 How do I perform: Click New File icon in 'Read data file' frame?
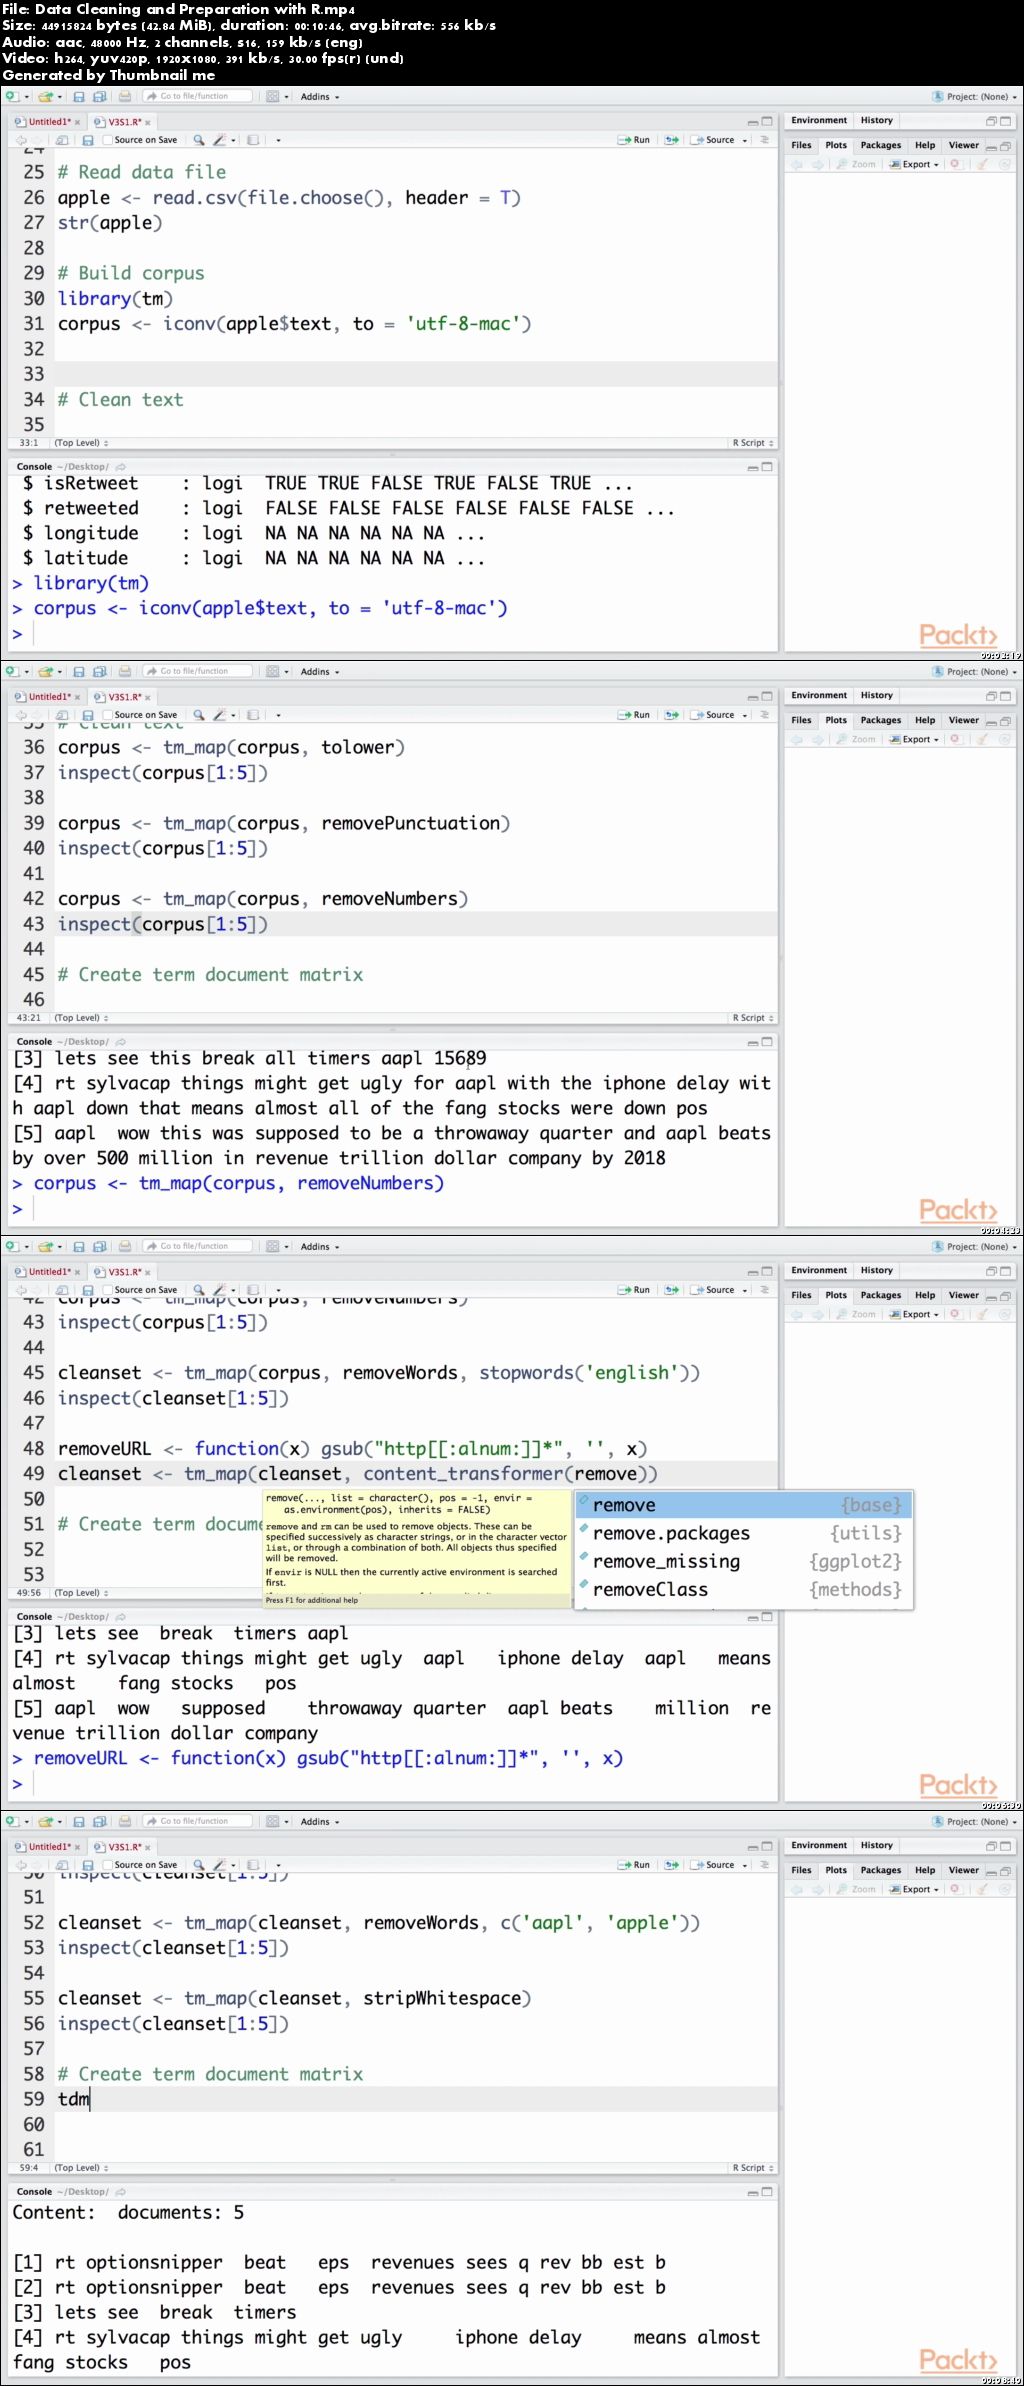[12, 97]
